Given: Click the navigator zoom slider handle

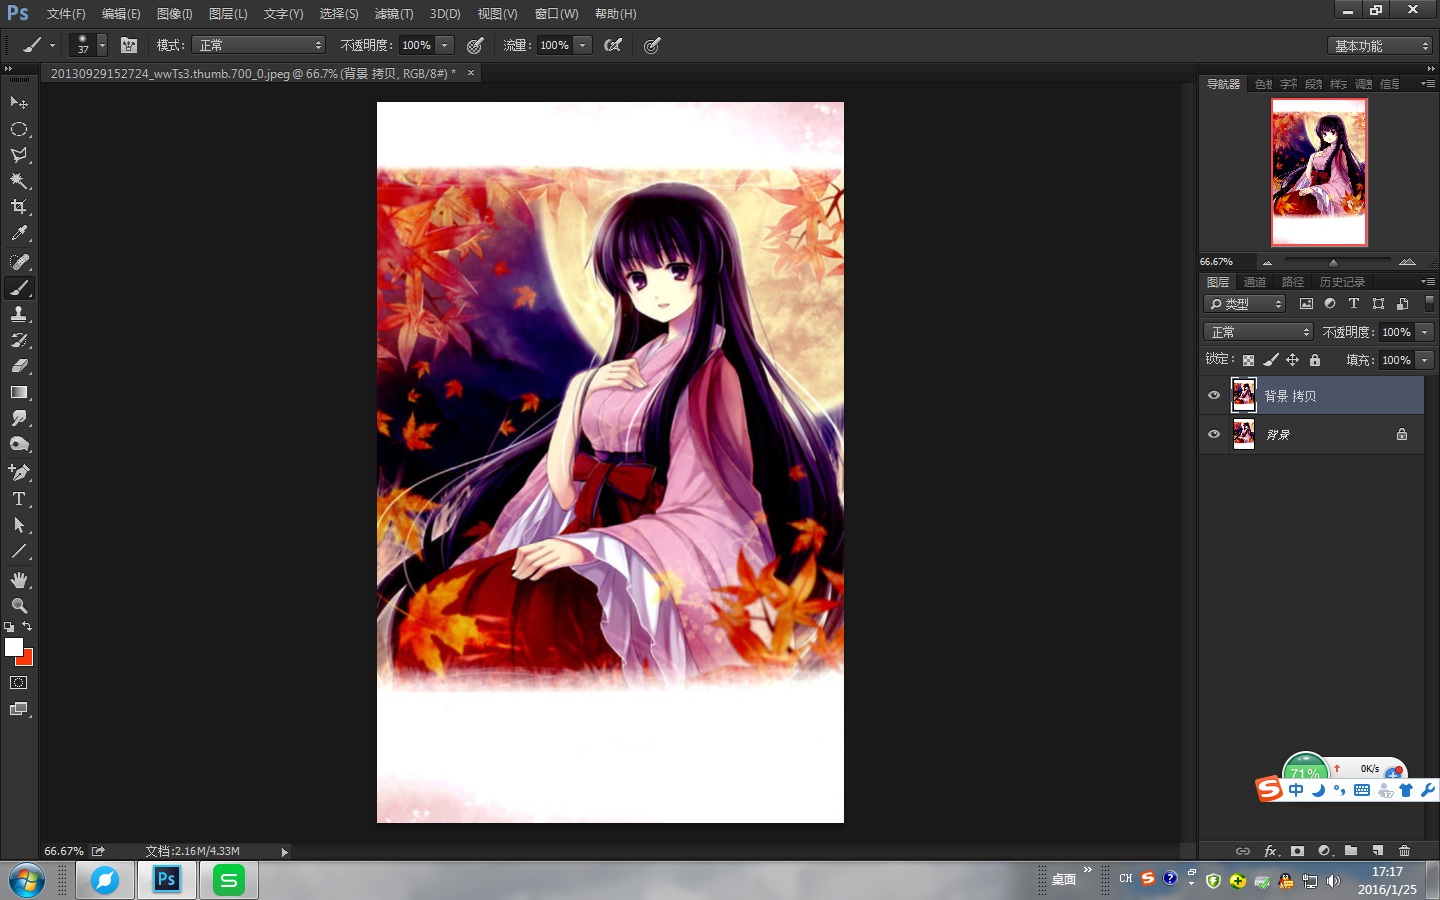Looking at the screenshot, I should (x=1333, y=262).
